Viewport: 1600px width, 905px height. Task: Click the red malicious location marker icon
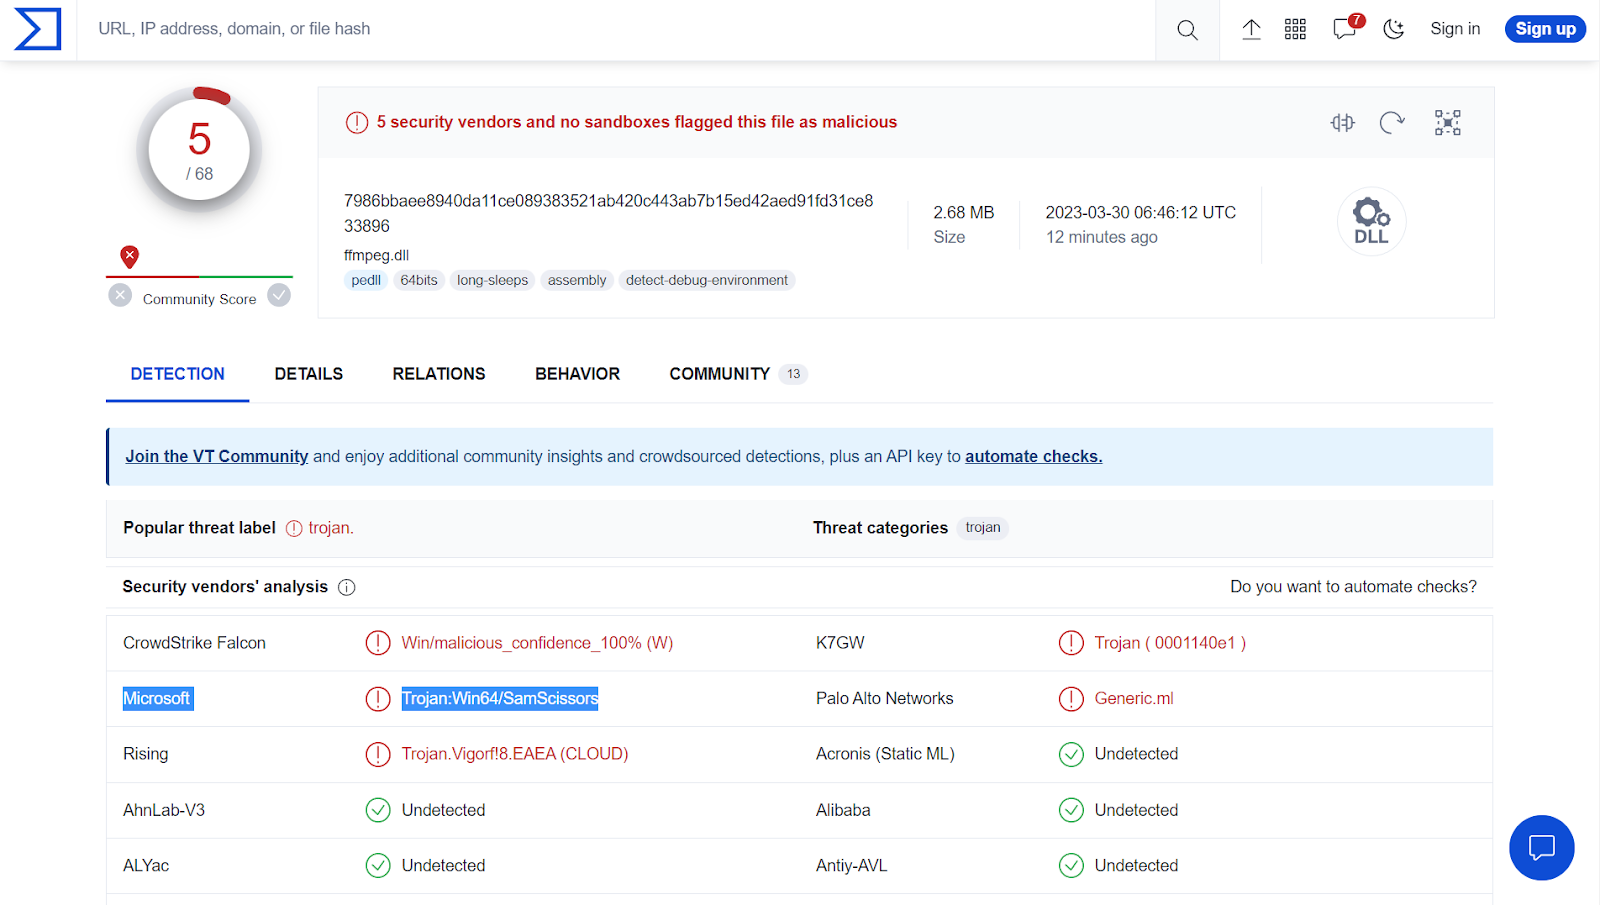(129, 257)
